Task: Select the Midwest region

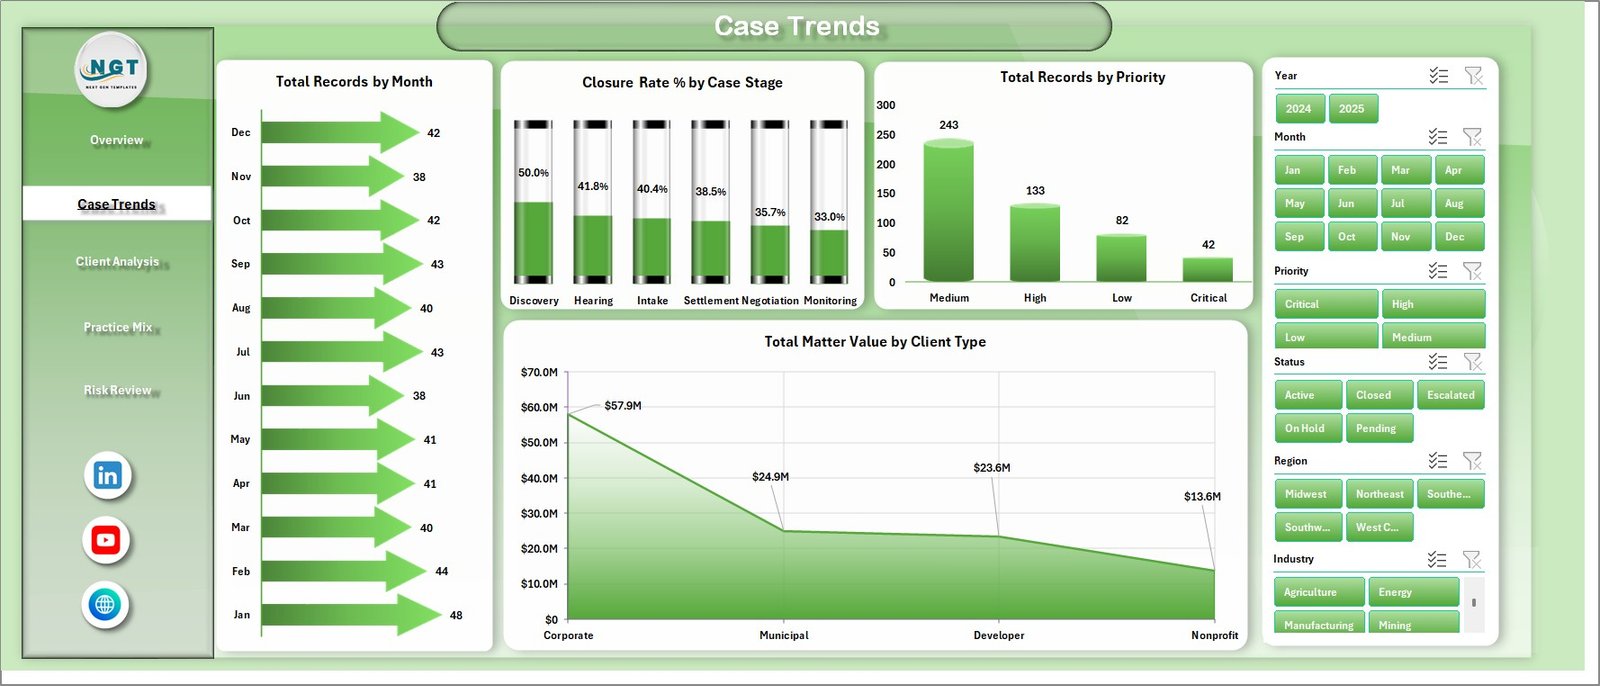Action: click(x=1309, y=494)
